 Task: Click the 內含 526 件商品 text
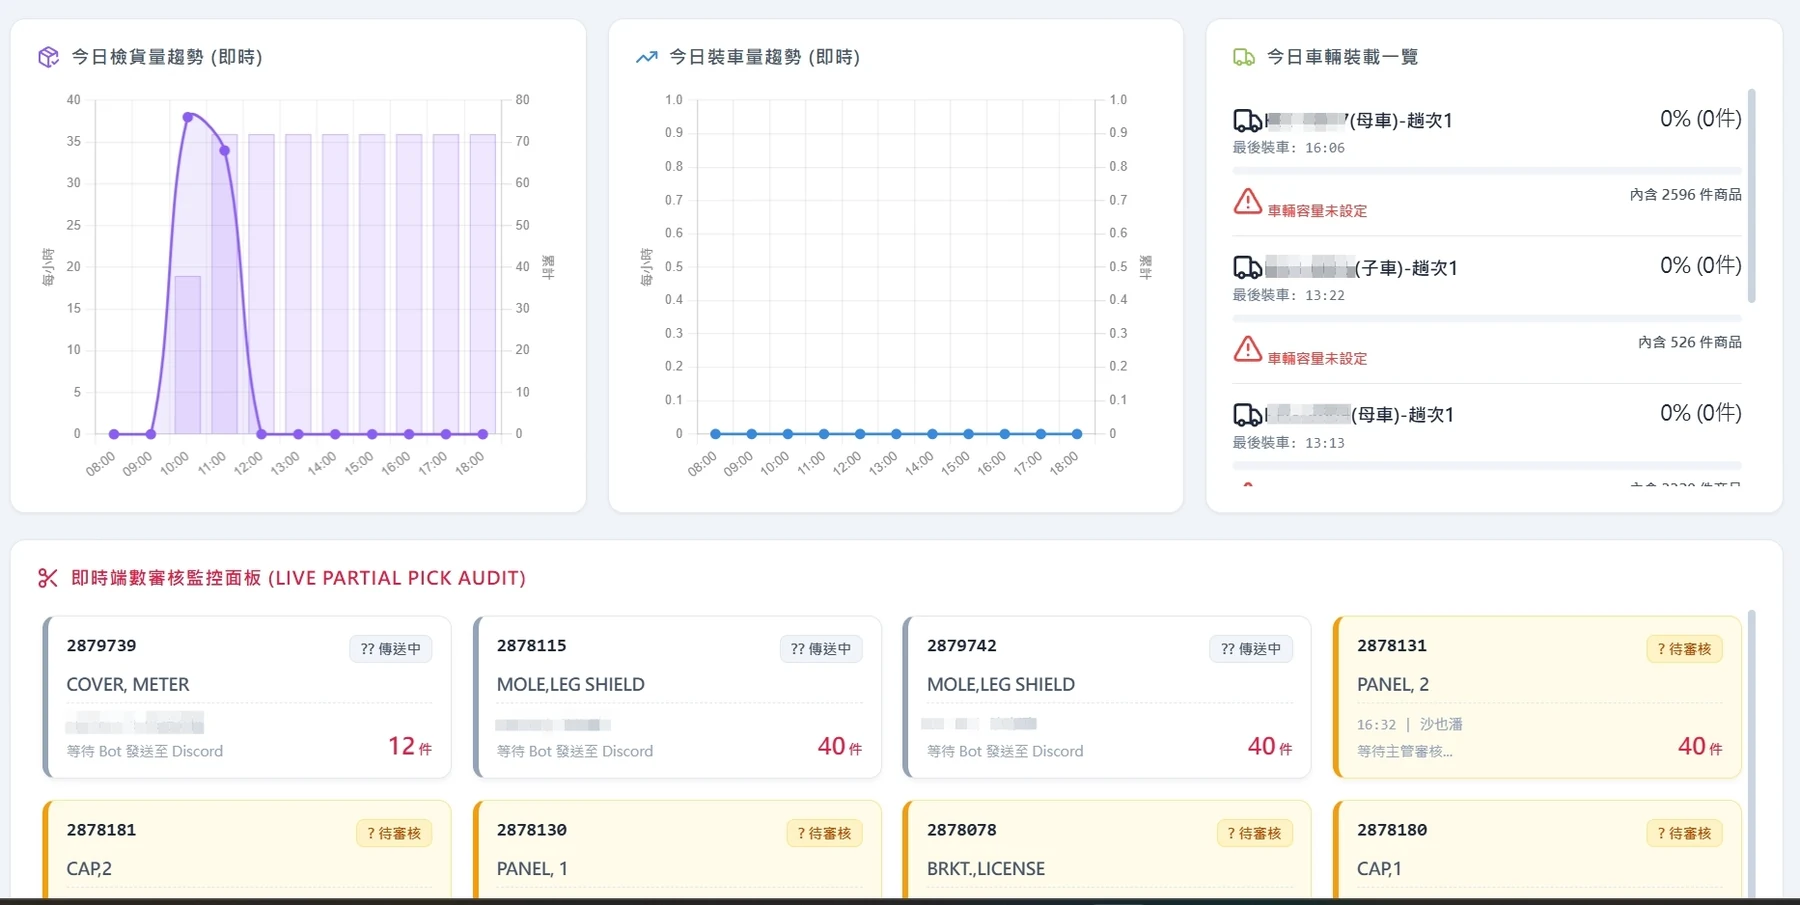1689,342
